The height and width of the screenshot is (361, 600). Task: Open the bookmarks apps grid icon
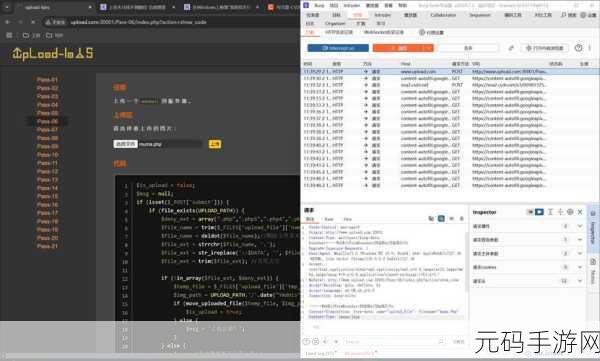(x=9, y=35)
